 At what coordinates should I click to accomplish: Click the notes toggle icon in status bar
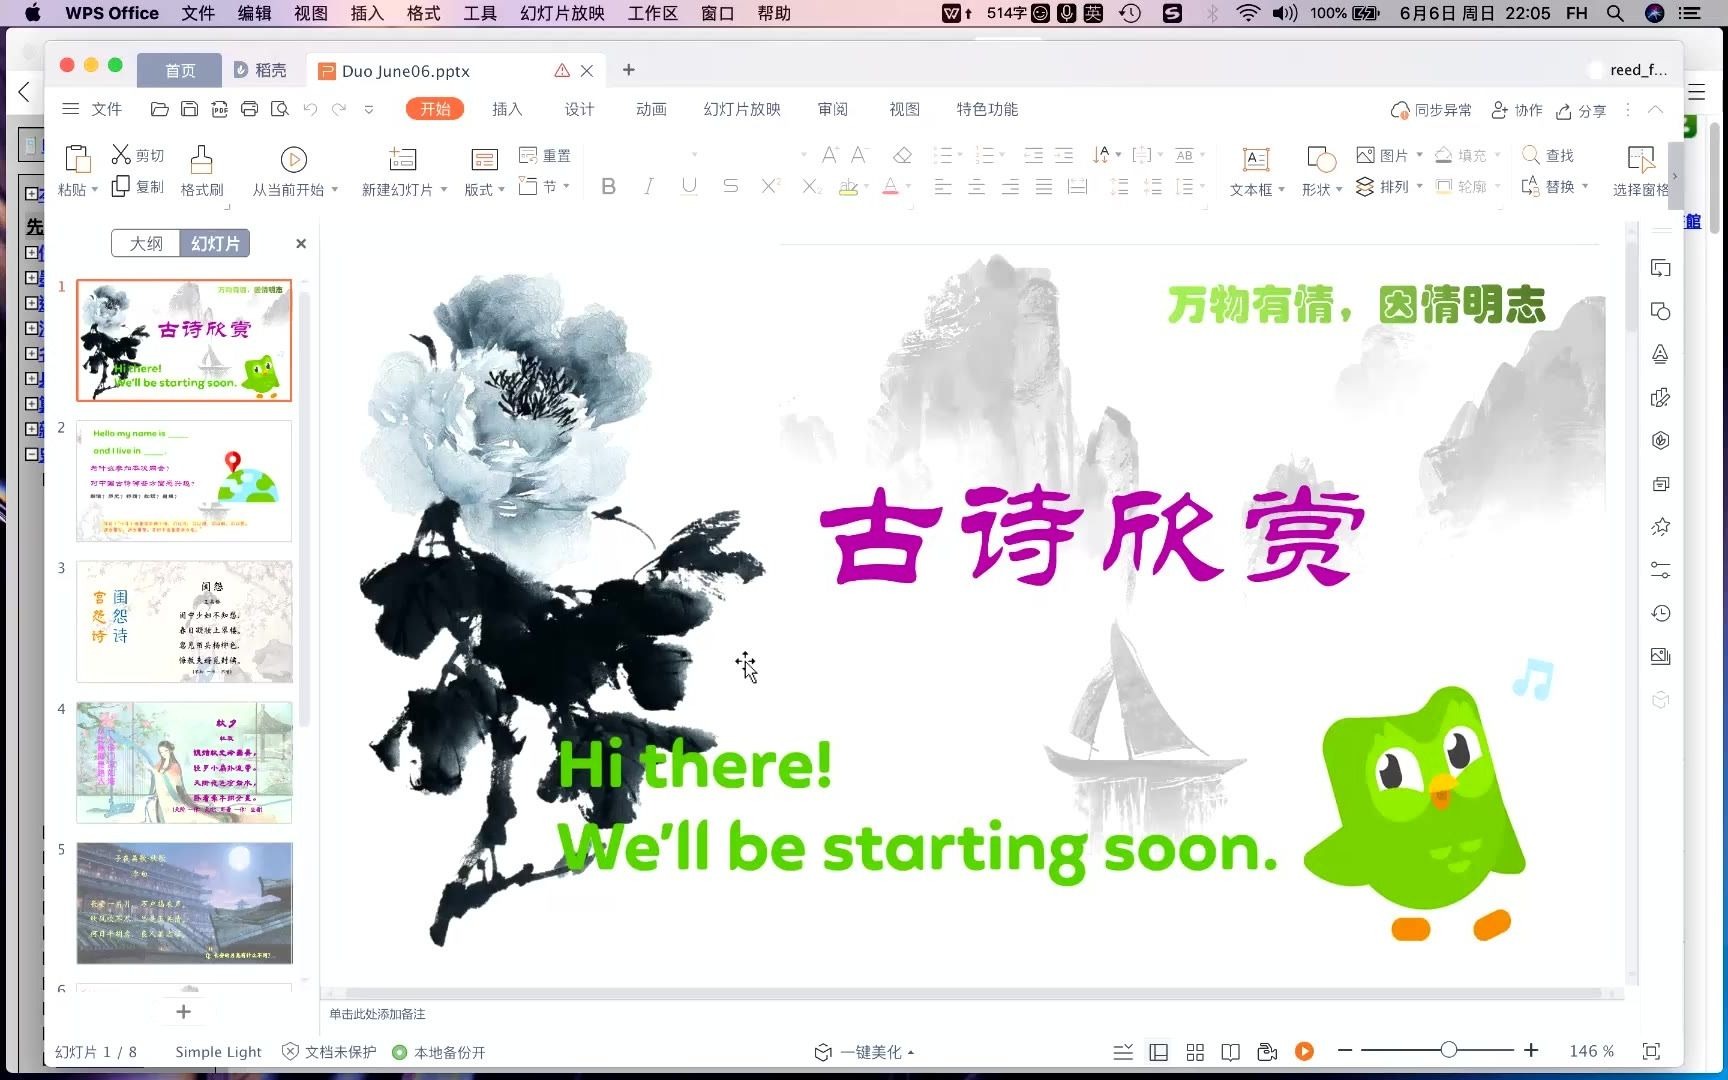(1123, 1052)
